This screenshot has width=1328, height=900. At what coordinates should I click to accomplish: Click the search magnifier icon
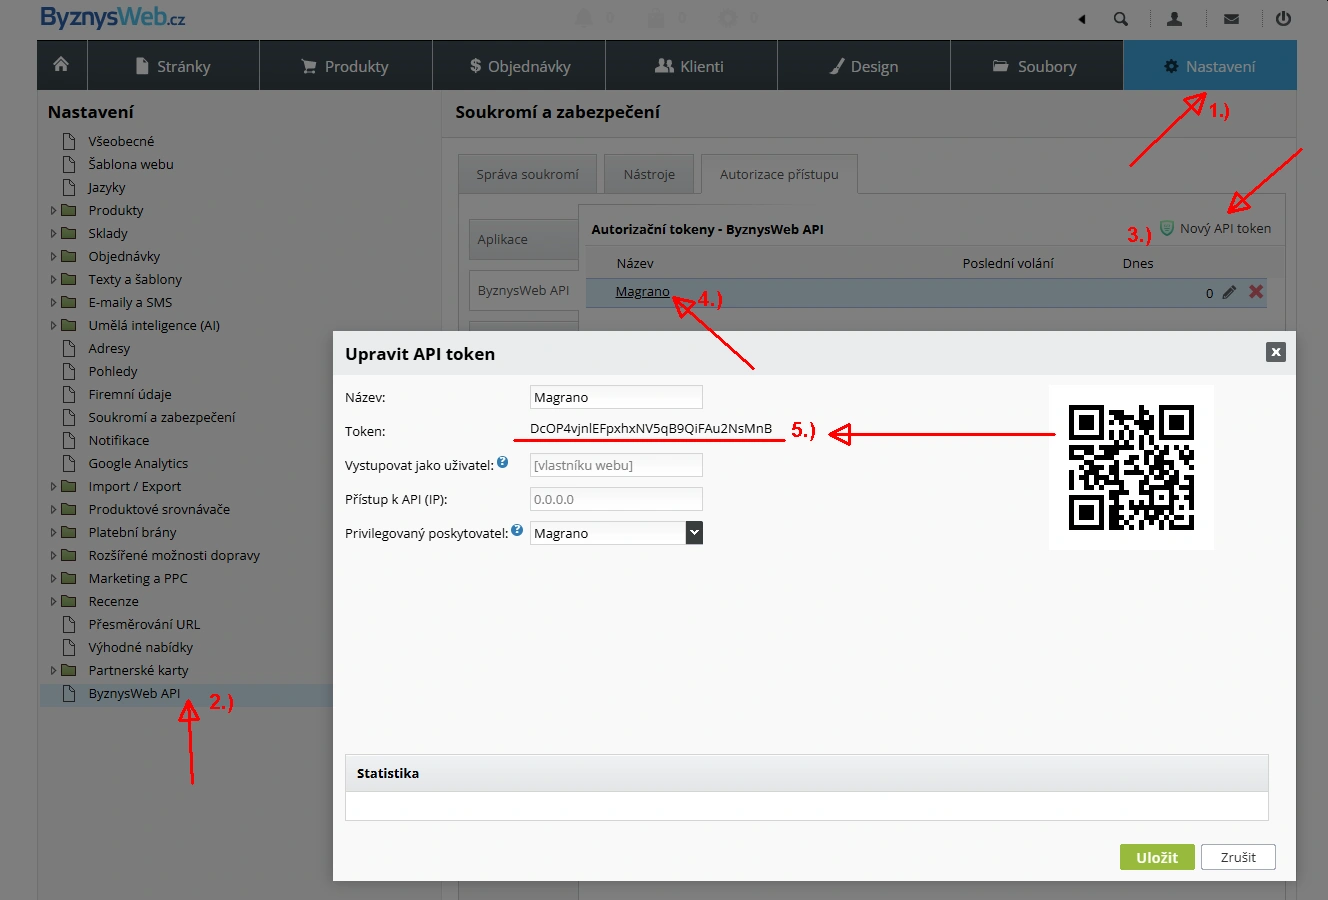coord(1121,19)
